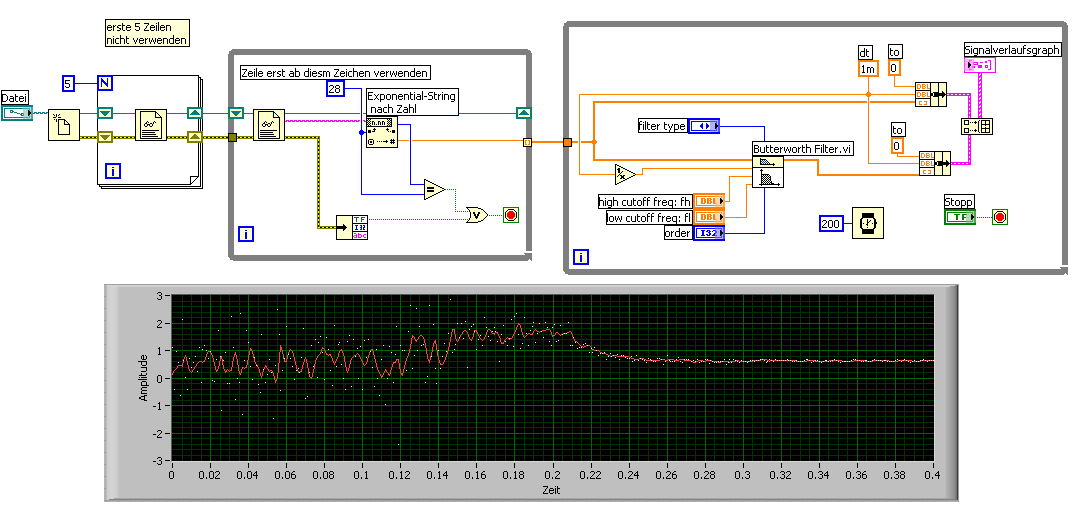Click the For Loop iteration terminal i
The height and width of the screenshot is (509, 1078).
(112, 171)
